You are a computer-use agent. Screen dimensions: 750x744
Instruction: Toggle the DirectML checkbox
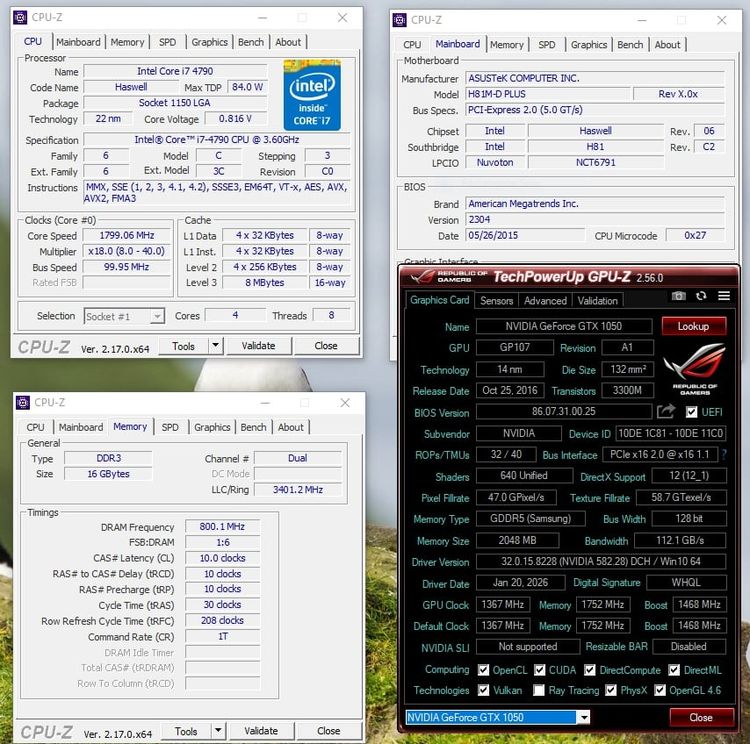tap(674, 670)
